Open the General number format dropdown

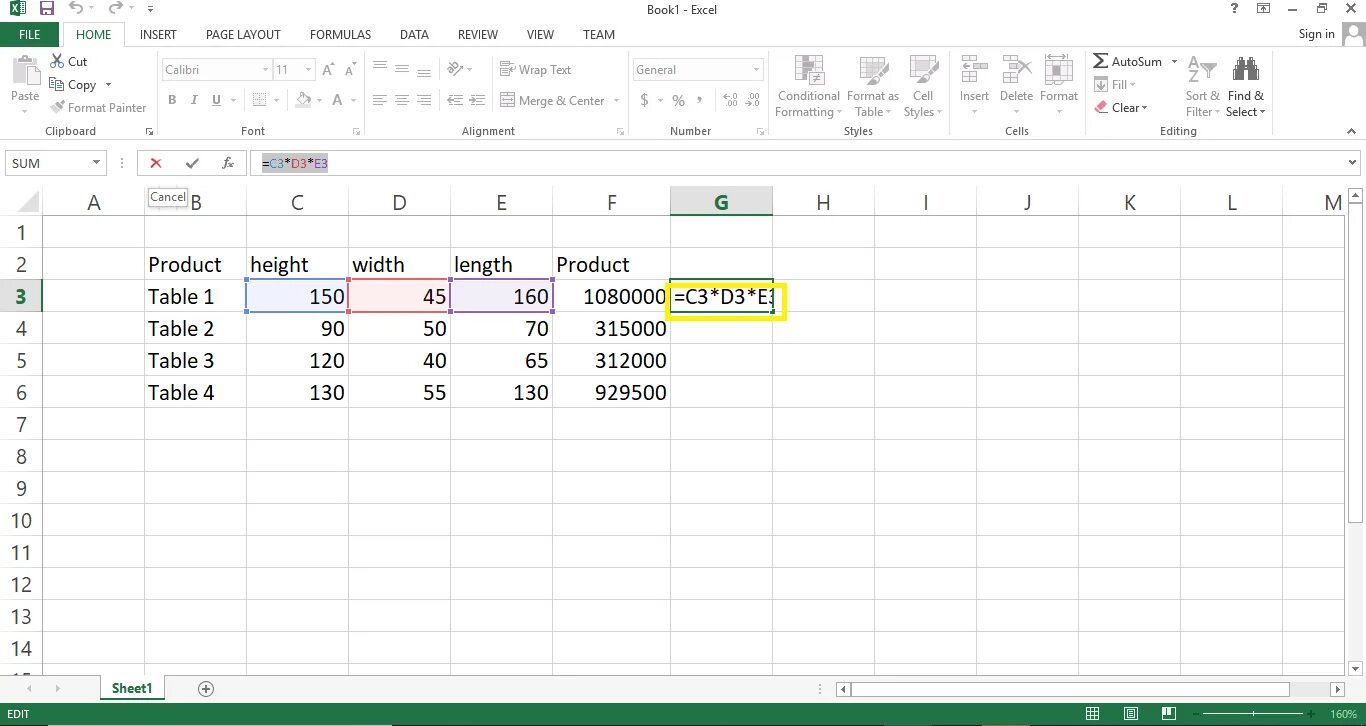(756, 70)
